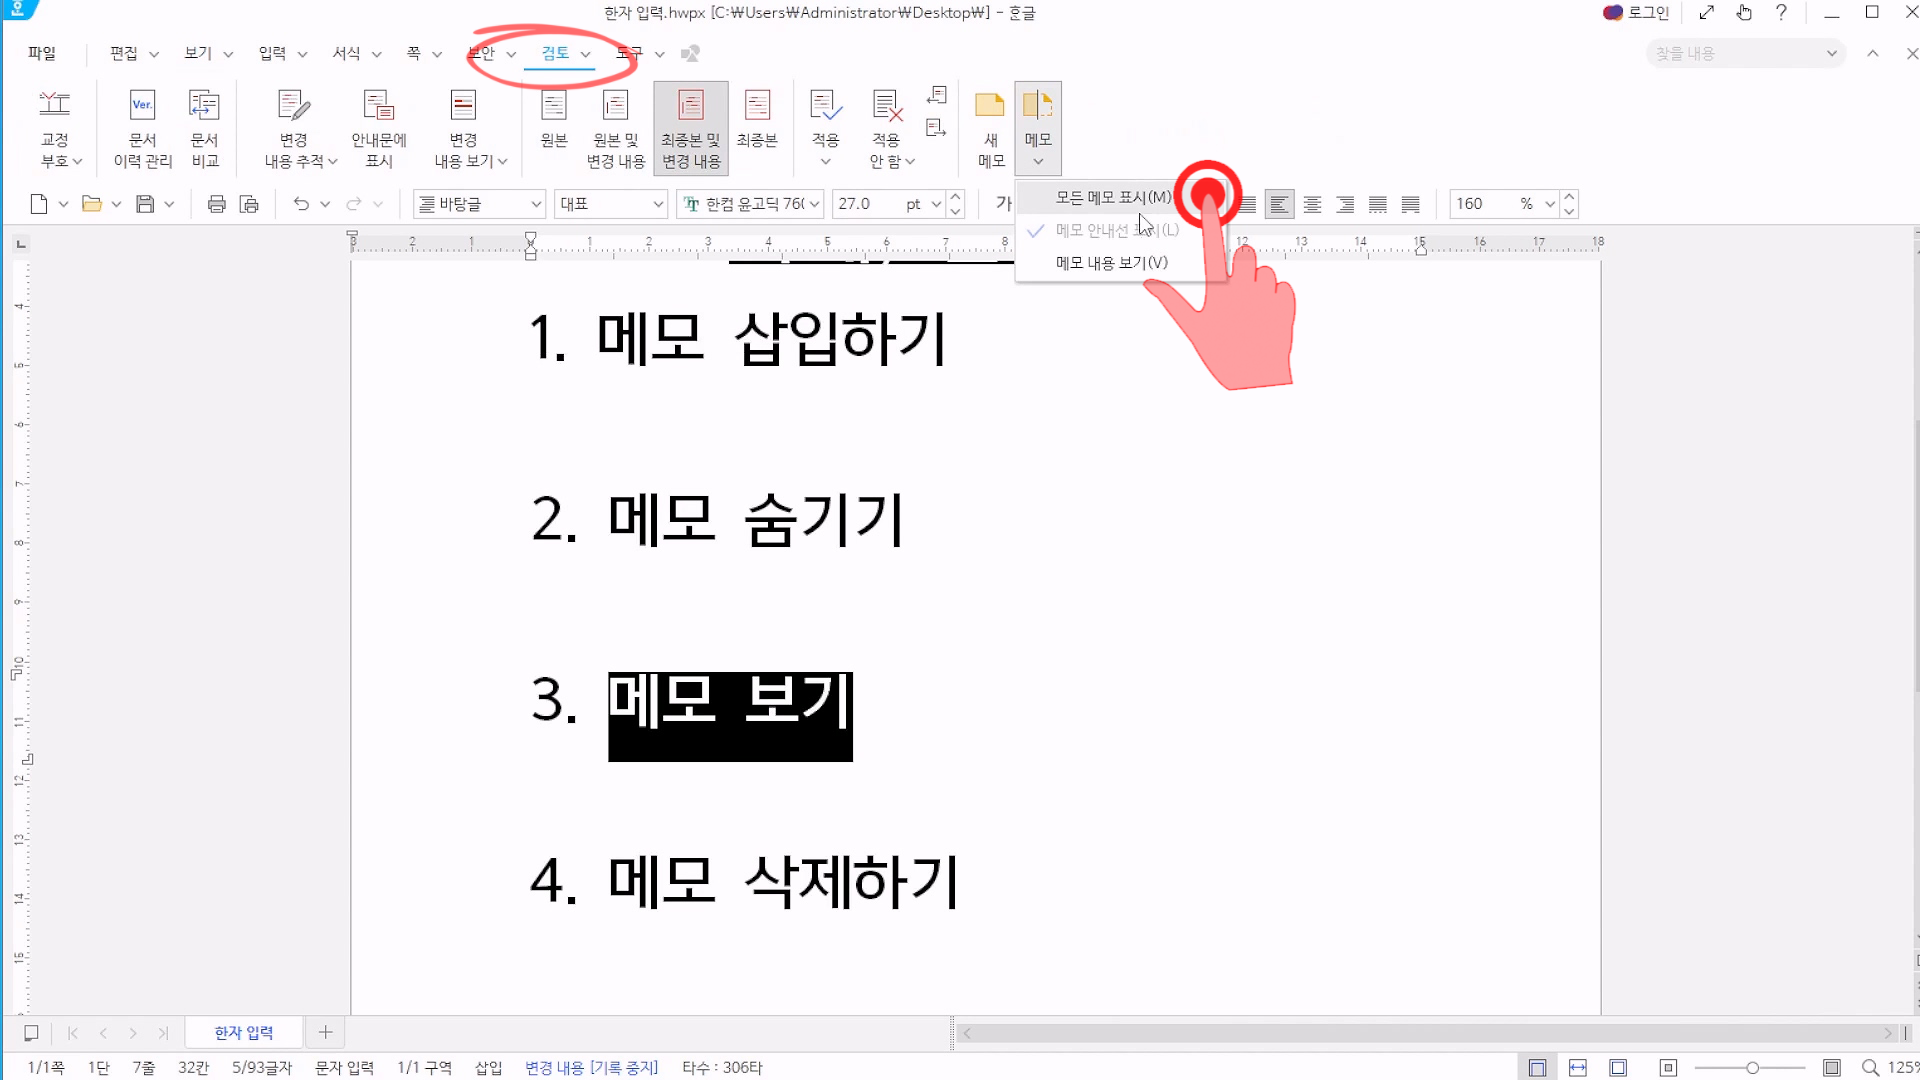The width and height of the screenshot is (1920, 1080).
Task: Open 문서 이력 관리 version history
Action: [142, 106]
